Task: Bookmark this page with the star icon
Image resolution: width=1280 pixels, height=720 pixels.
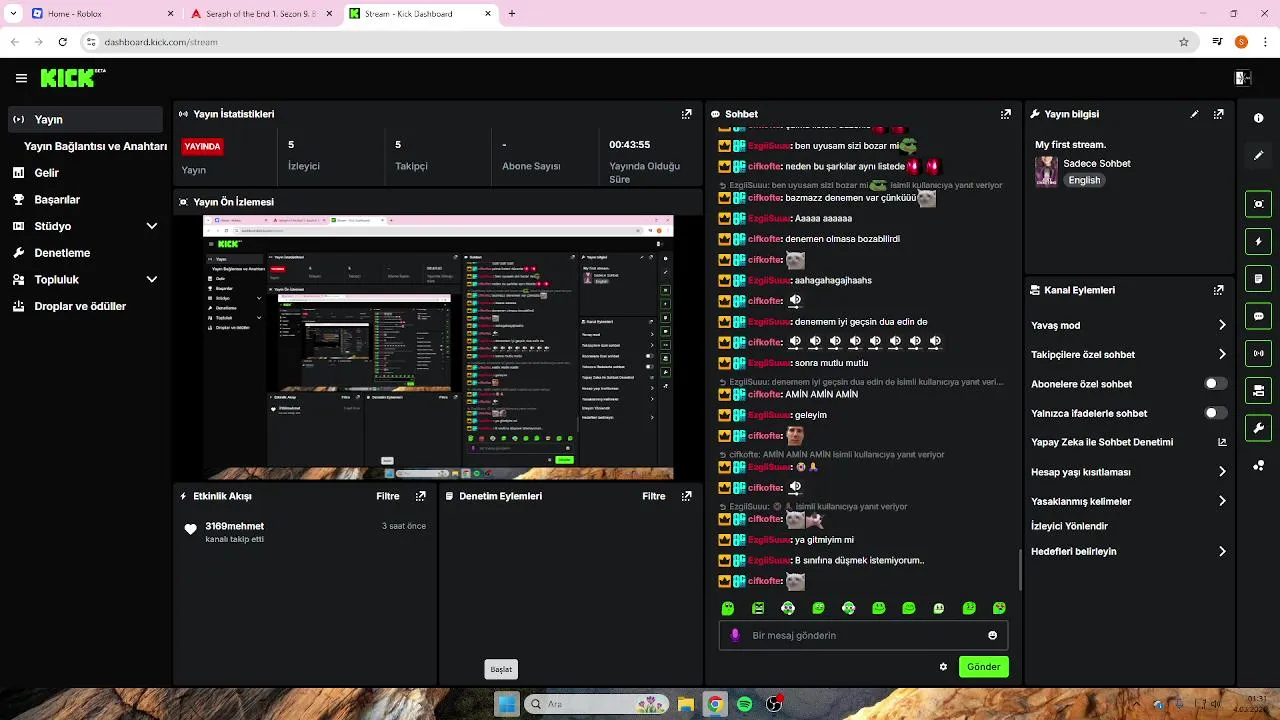Action: click(x=1184, y=42)
